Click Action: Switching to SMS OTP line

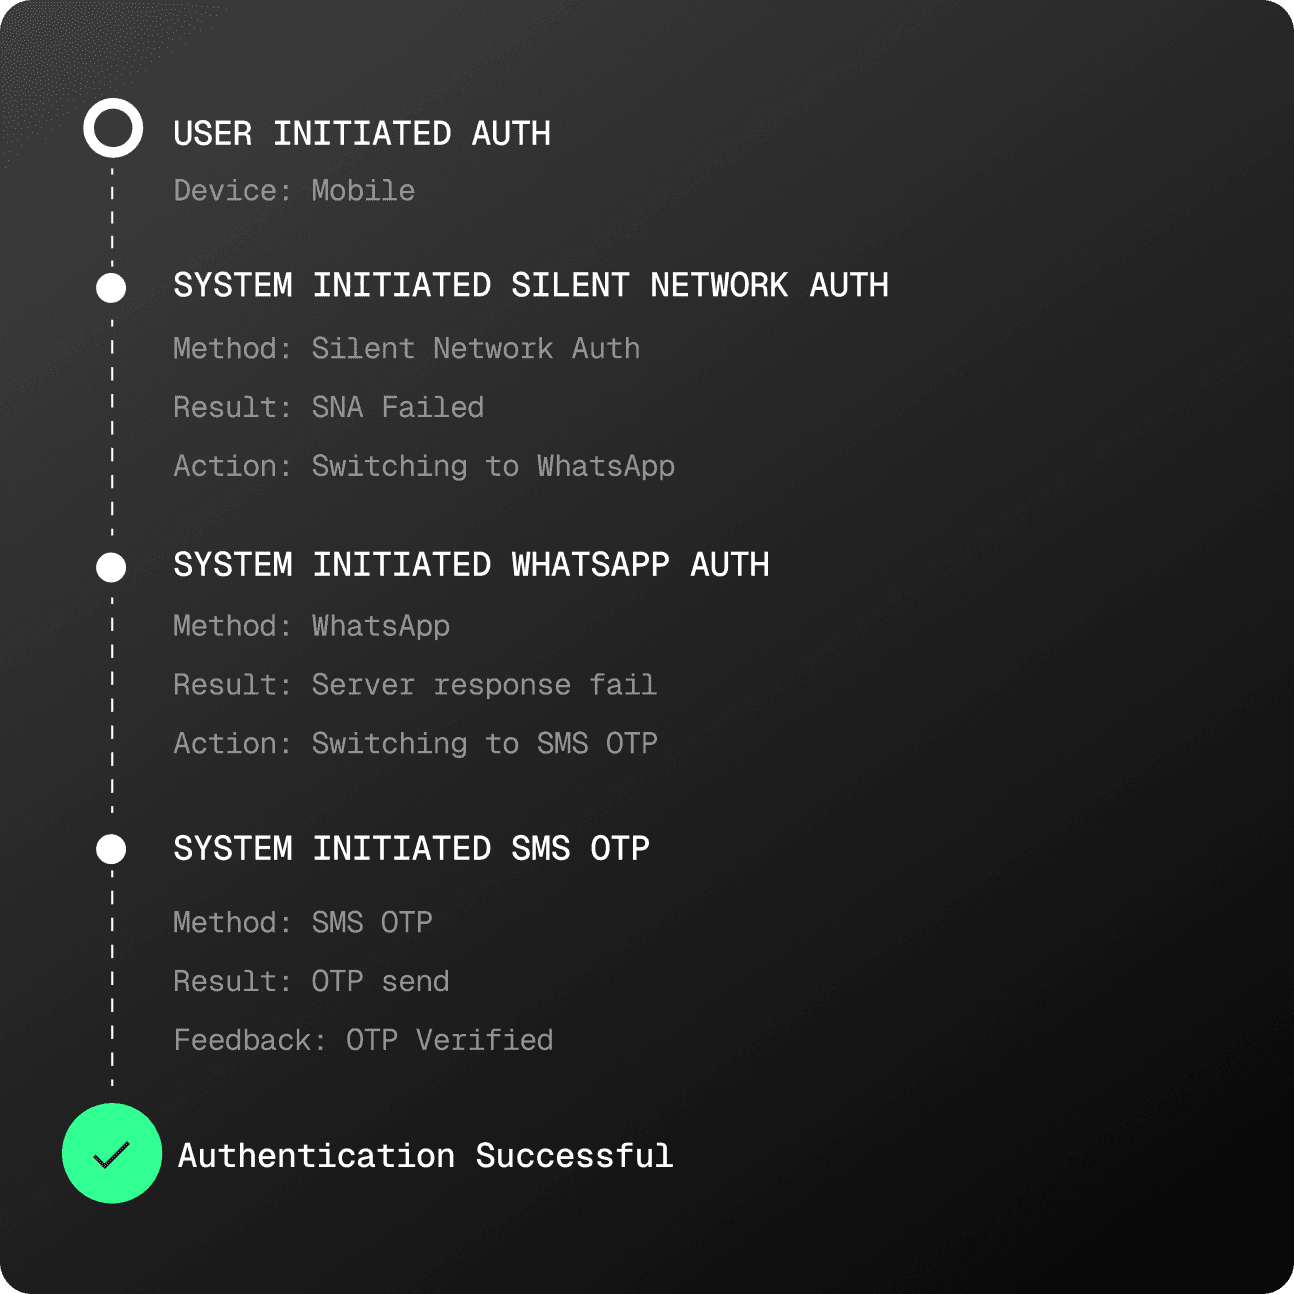[415, 744]
